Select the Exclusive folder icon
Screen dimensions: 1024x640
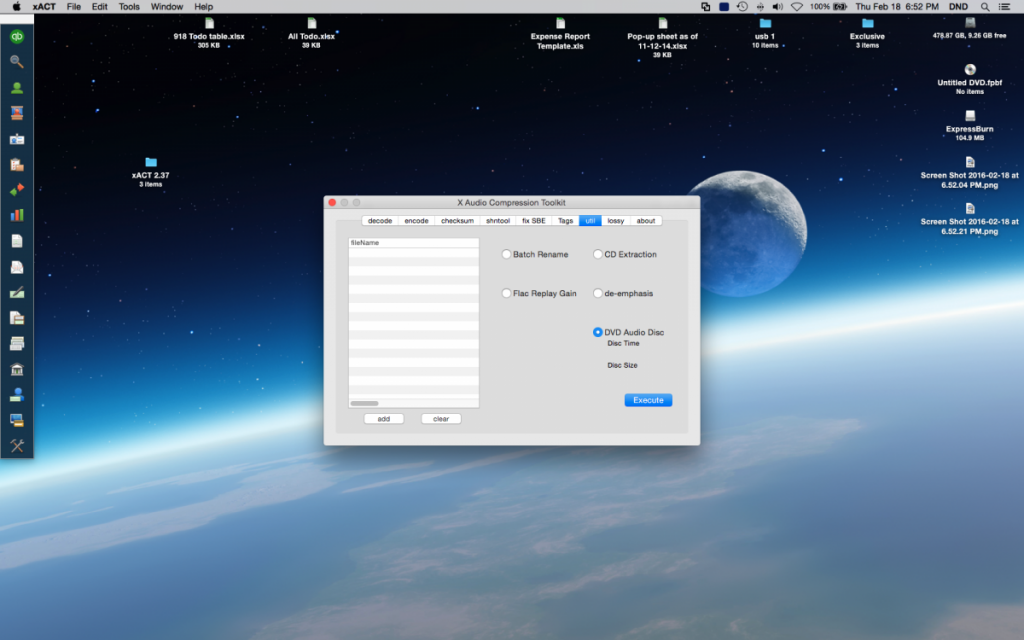(867, 24)
